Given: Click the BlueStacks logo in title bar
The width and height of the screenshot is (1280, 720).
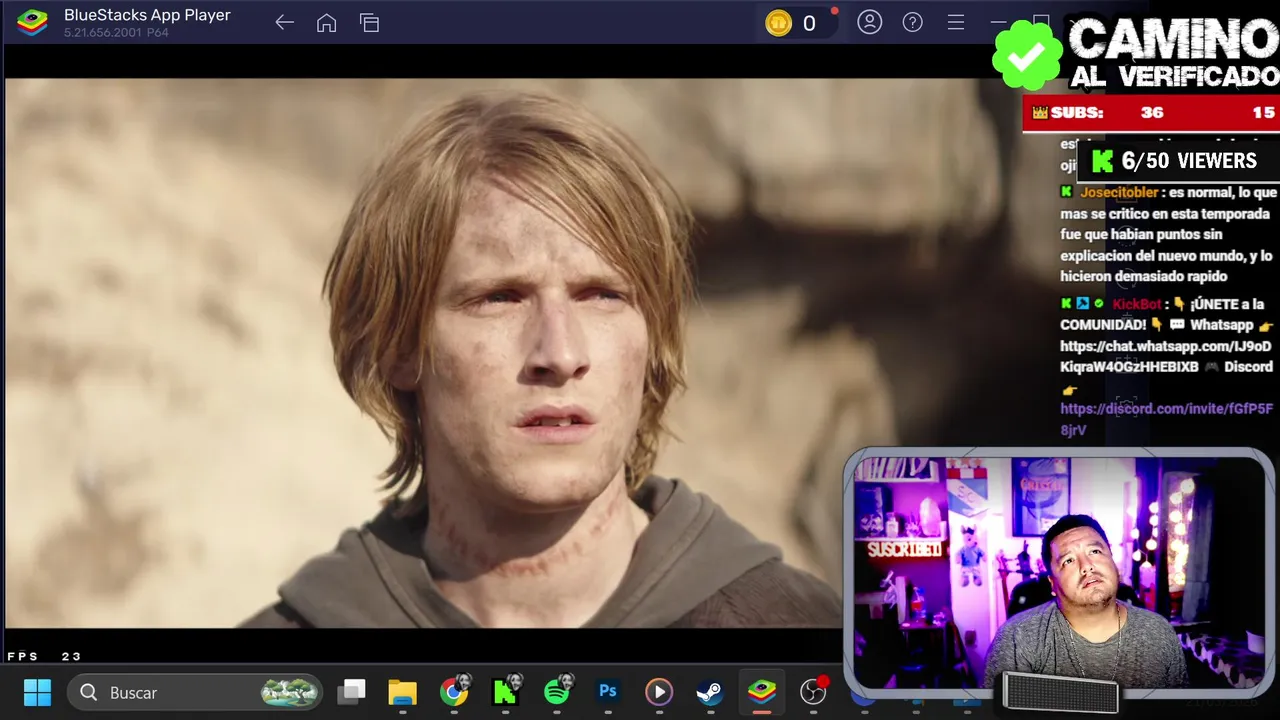Looking at the screenshot, I should (32, 22).
